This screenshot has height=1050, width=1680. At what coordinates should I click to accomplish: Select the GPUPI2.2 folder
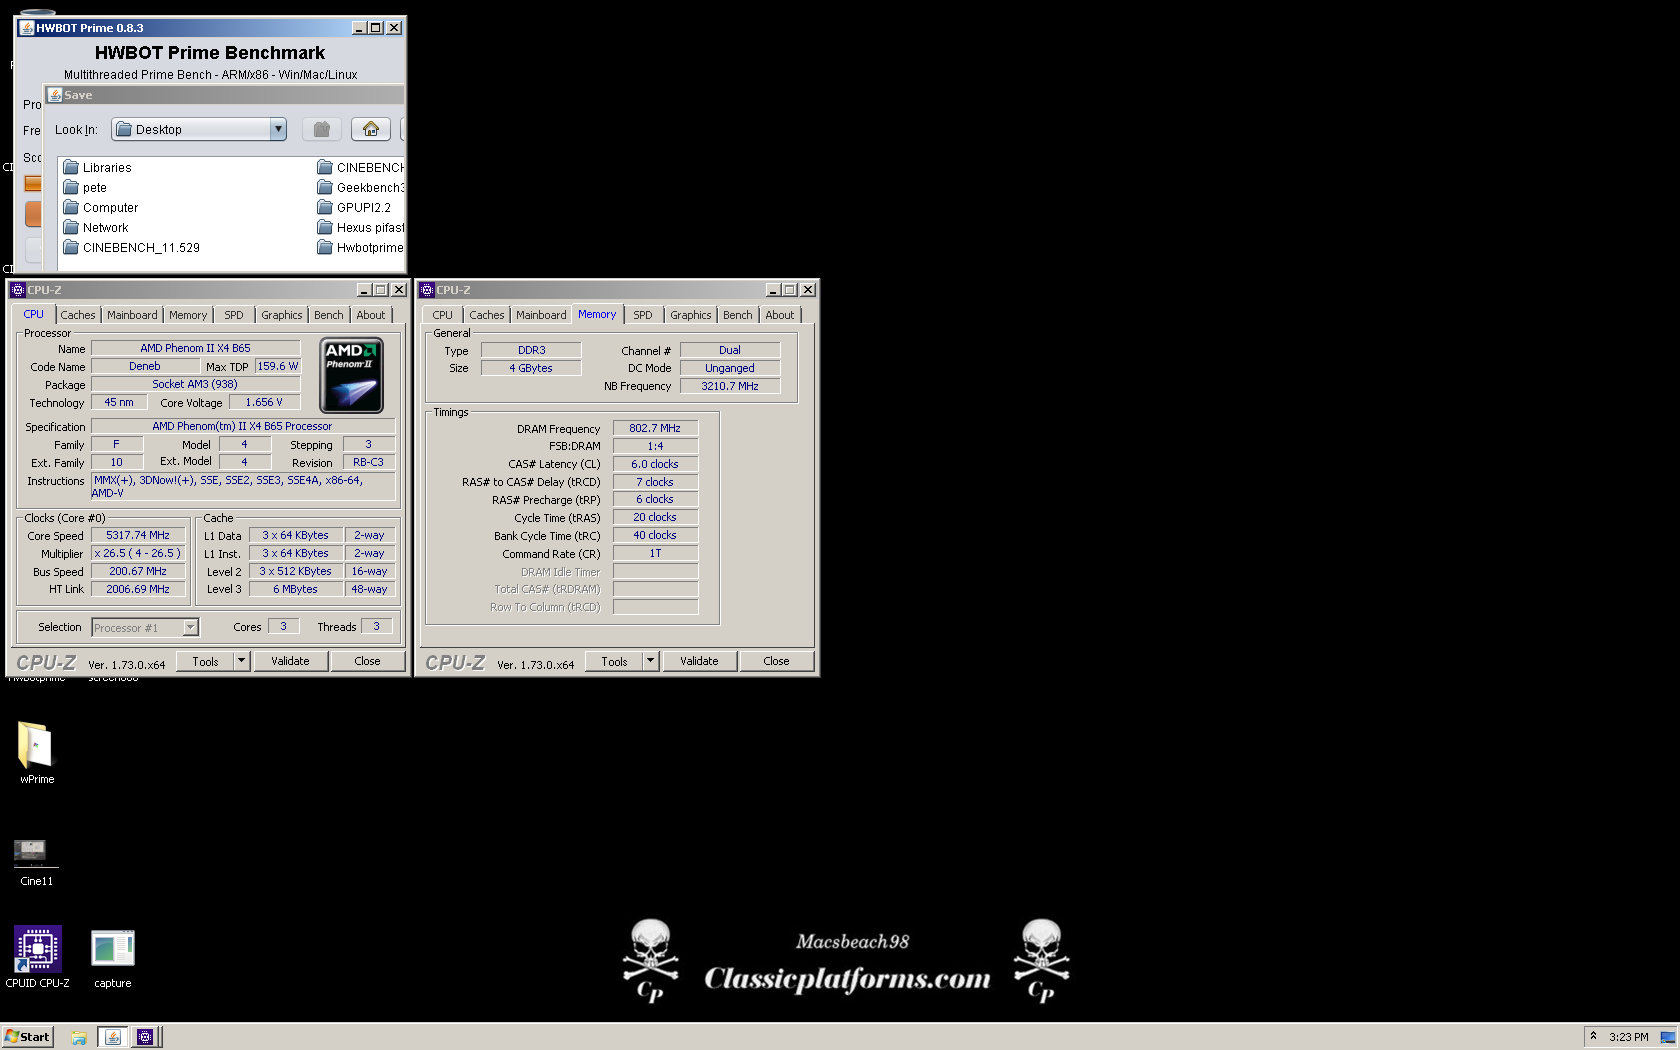pyautogui.click(x=354, y=208)
